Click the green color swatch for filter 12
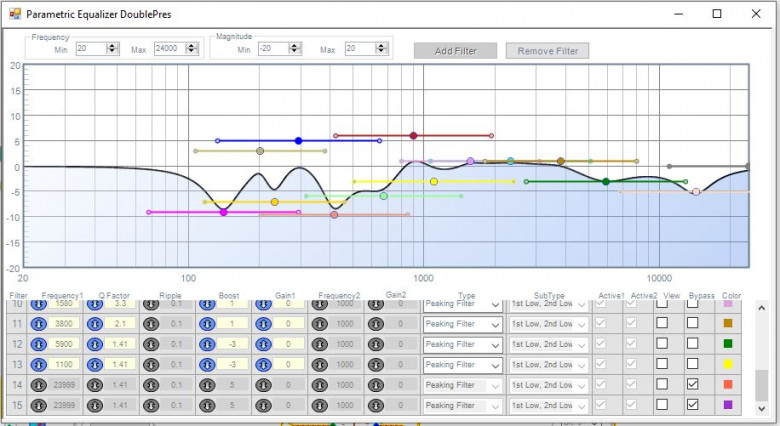This screenshot has width=780, height=426. (728, 344)
